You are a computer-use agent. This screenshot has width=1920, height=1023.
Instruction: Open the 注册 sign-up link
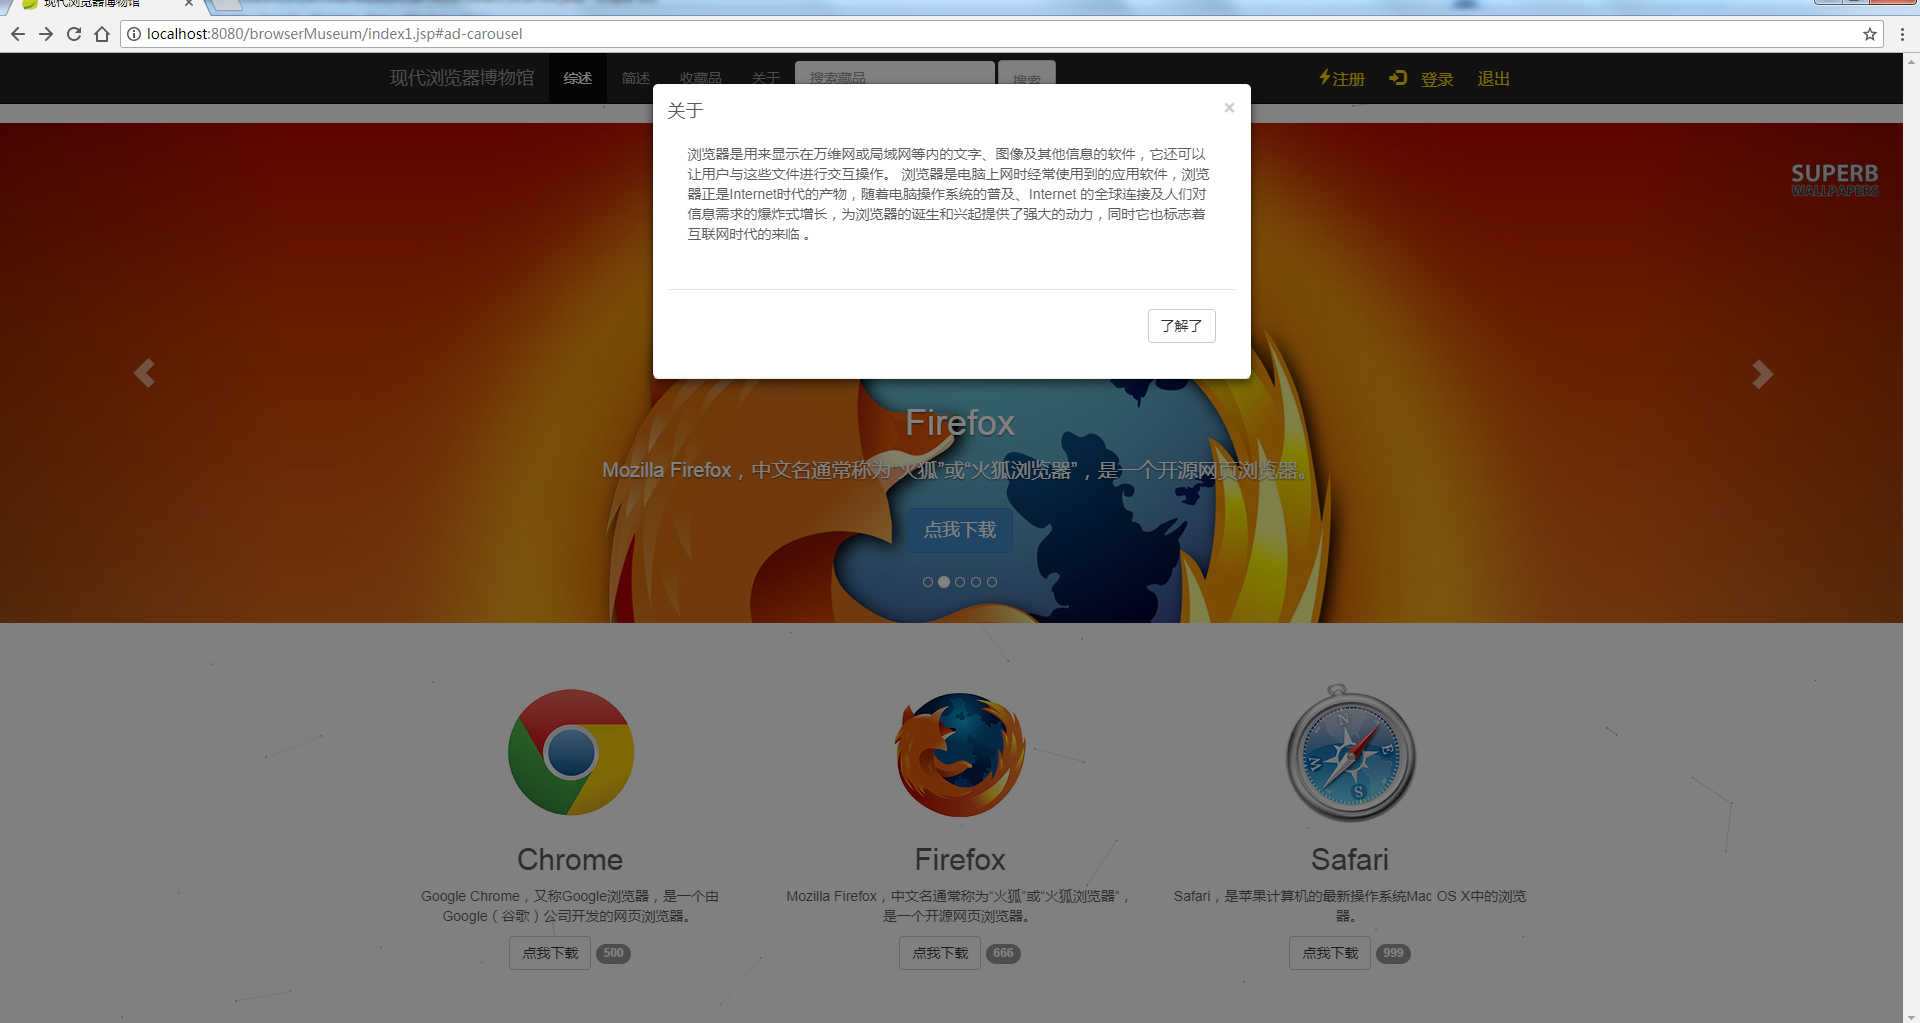coord(1342,78)
